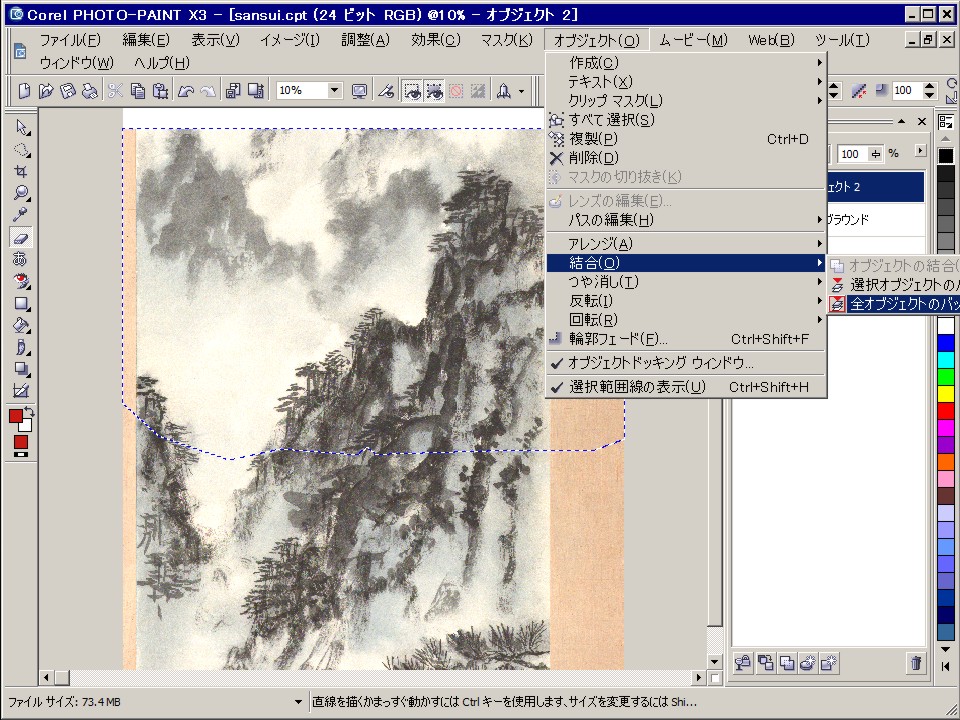This screenshot has width=960, height=720.
Task: Select the Paint brush tool
Action: click(21, 347)
